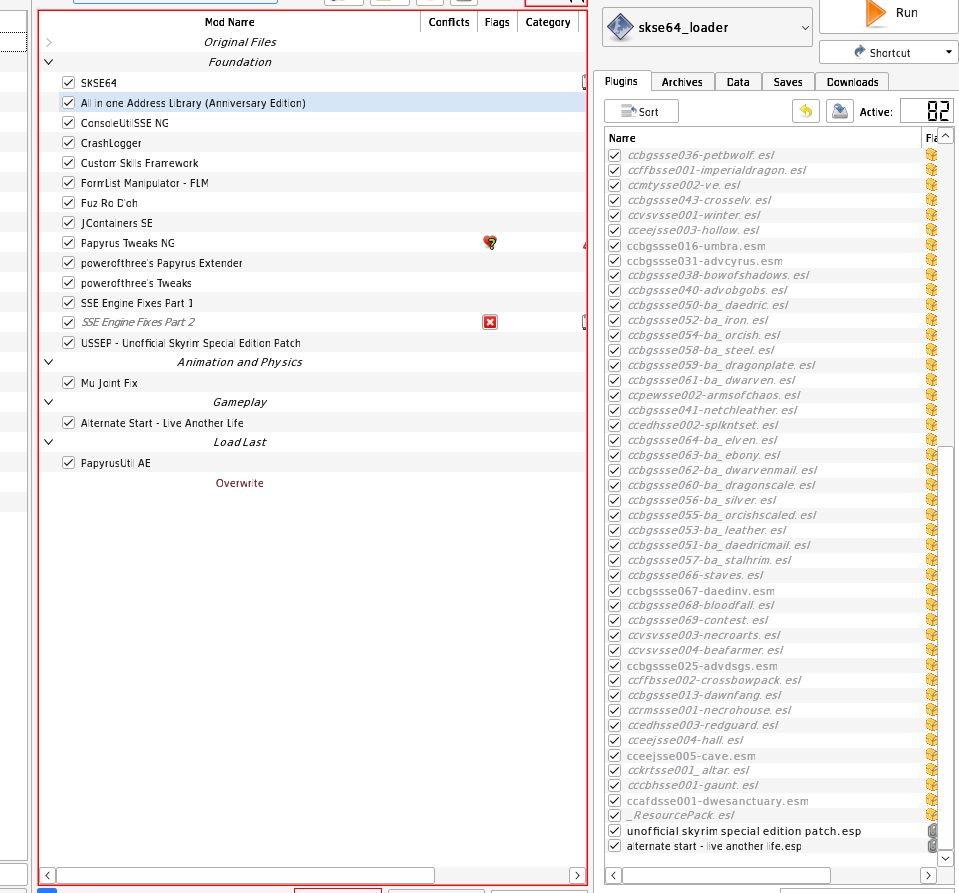Select the FormList Manipulator - FLM mod row

coord(323,183)
